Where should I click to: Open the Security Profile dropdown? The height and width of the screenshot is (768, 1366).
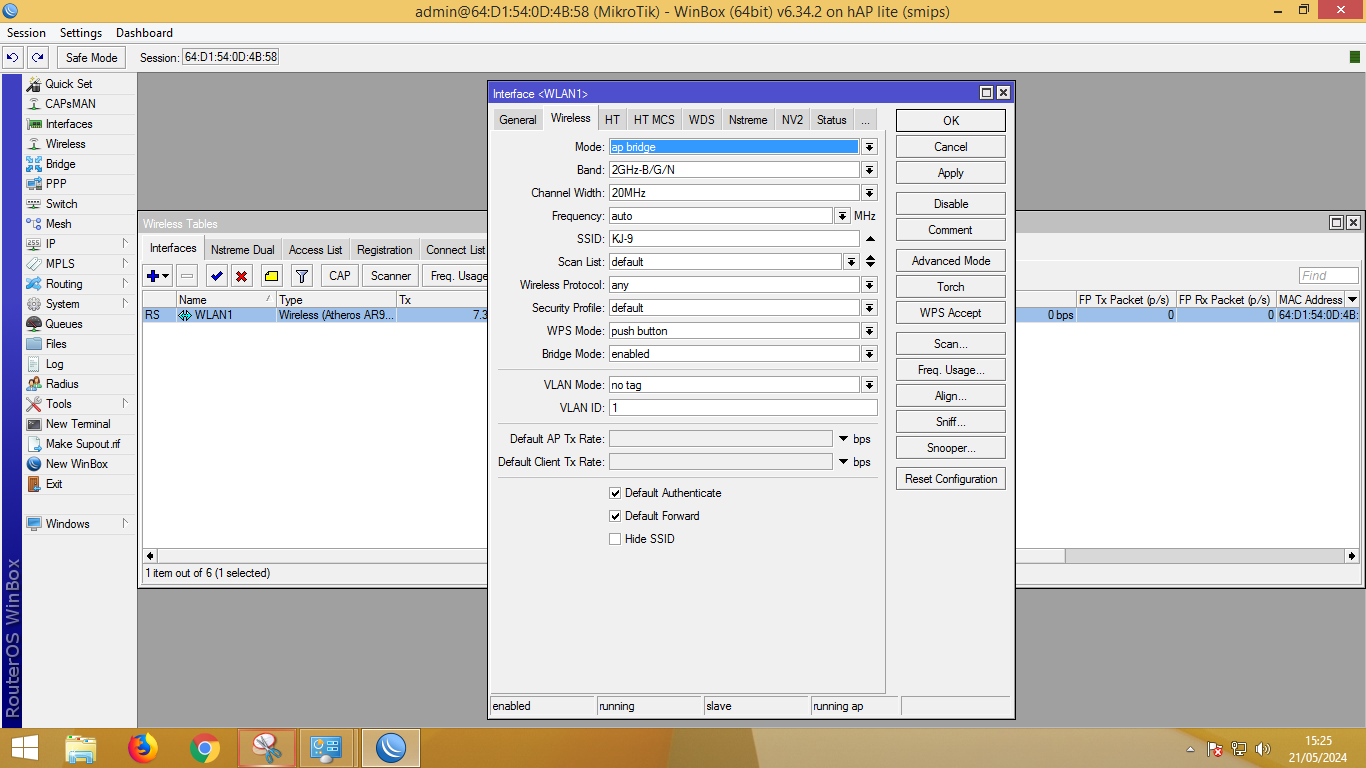click(x=869, y=308)
